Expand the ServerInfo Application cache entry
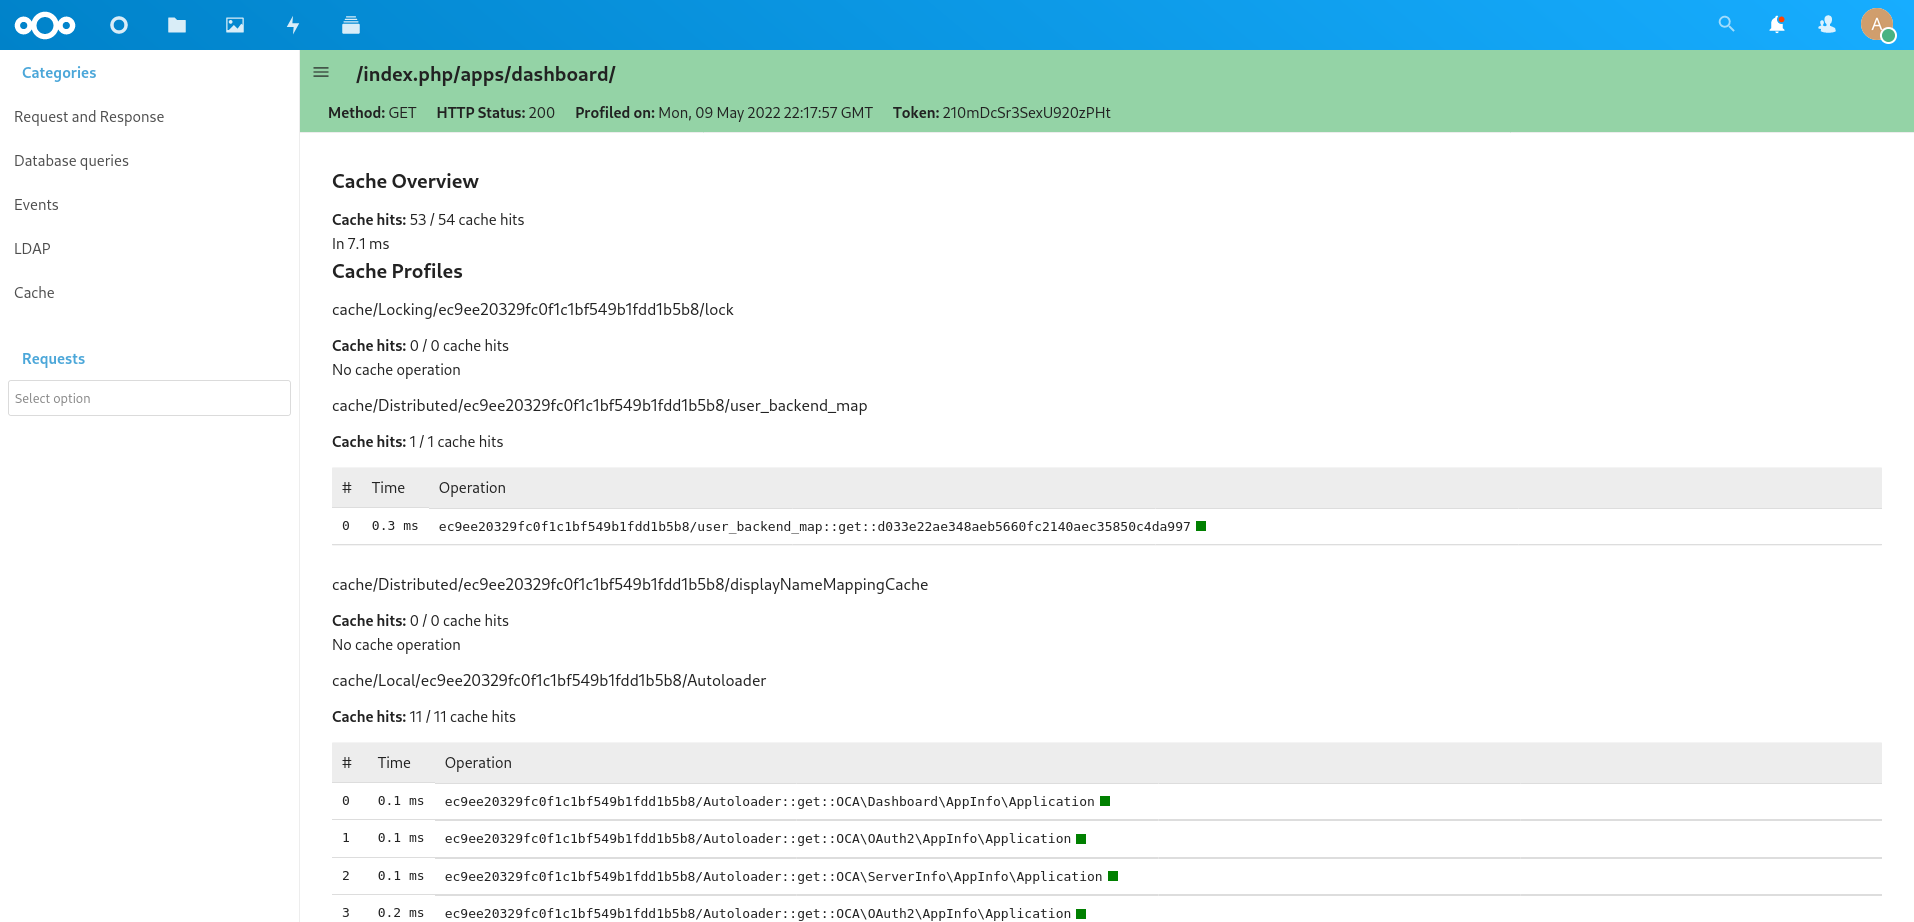Screen dimensions: 1914x922 tap(1113, 876)
